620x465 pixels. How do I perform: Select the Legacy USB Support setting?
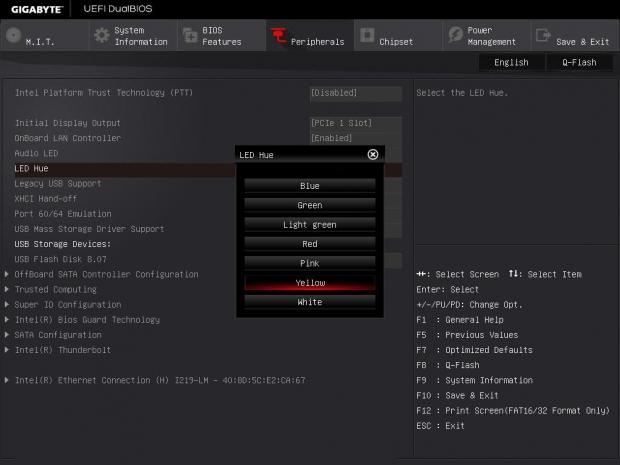click(x=58, y=183)
